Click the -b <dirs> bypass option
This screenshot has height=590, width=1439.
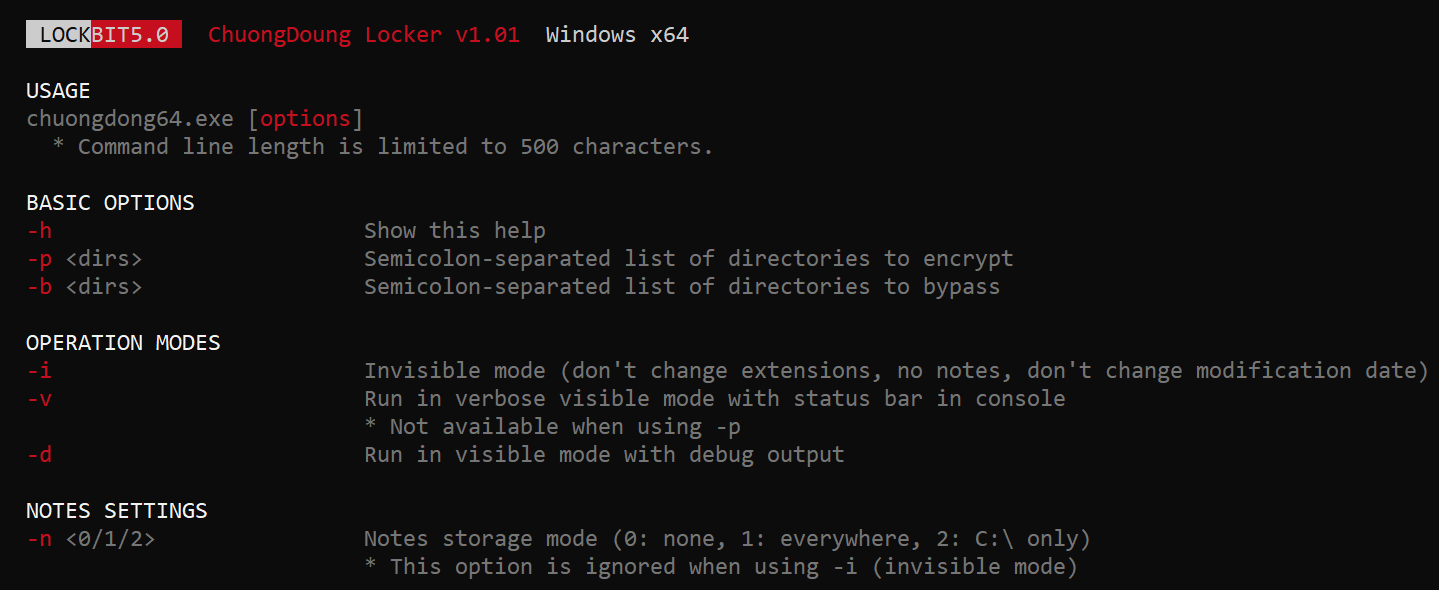tap(84, 287)
